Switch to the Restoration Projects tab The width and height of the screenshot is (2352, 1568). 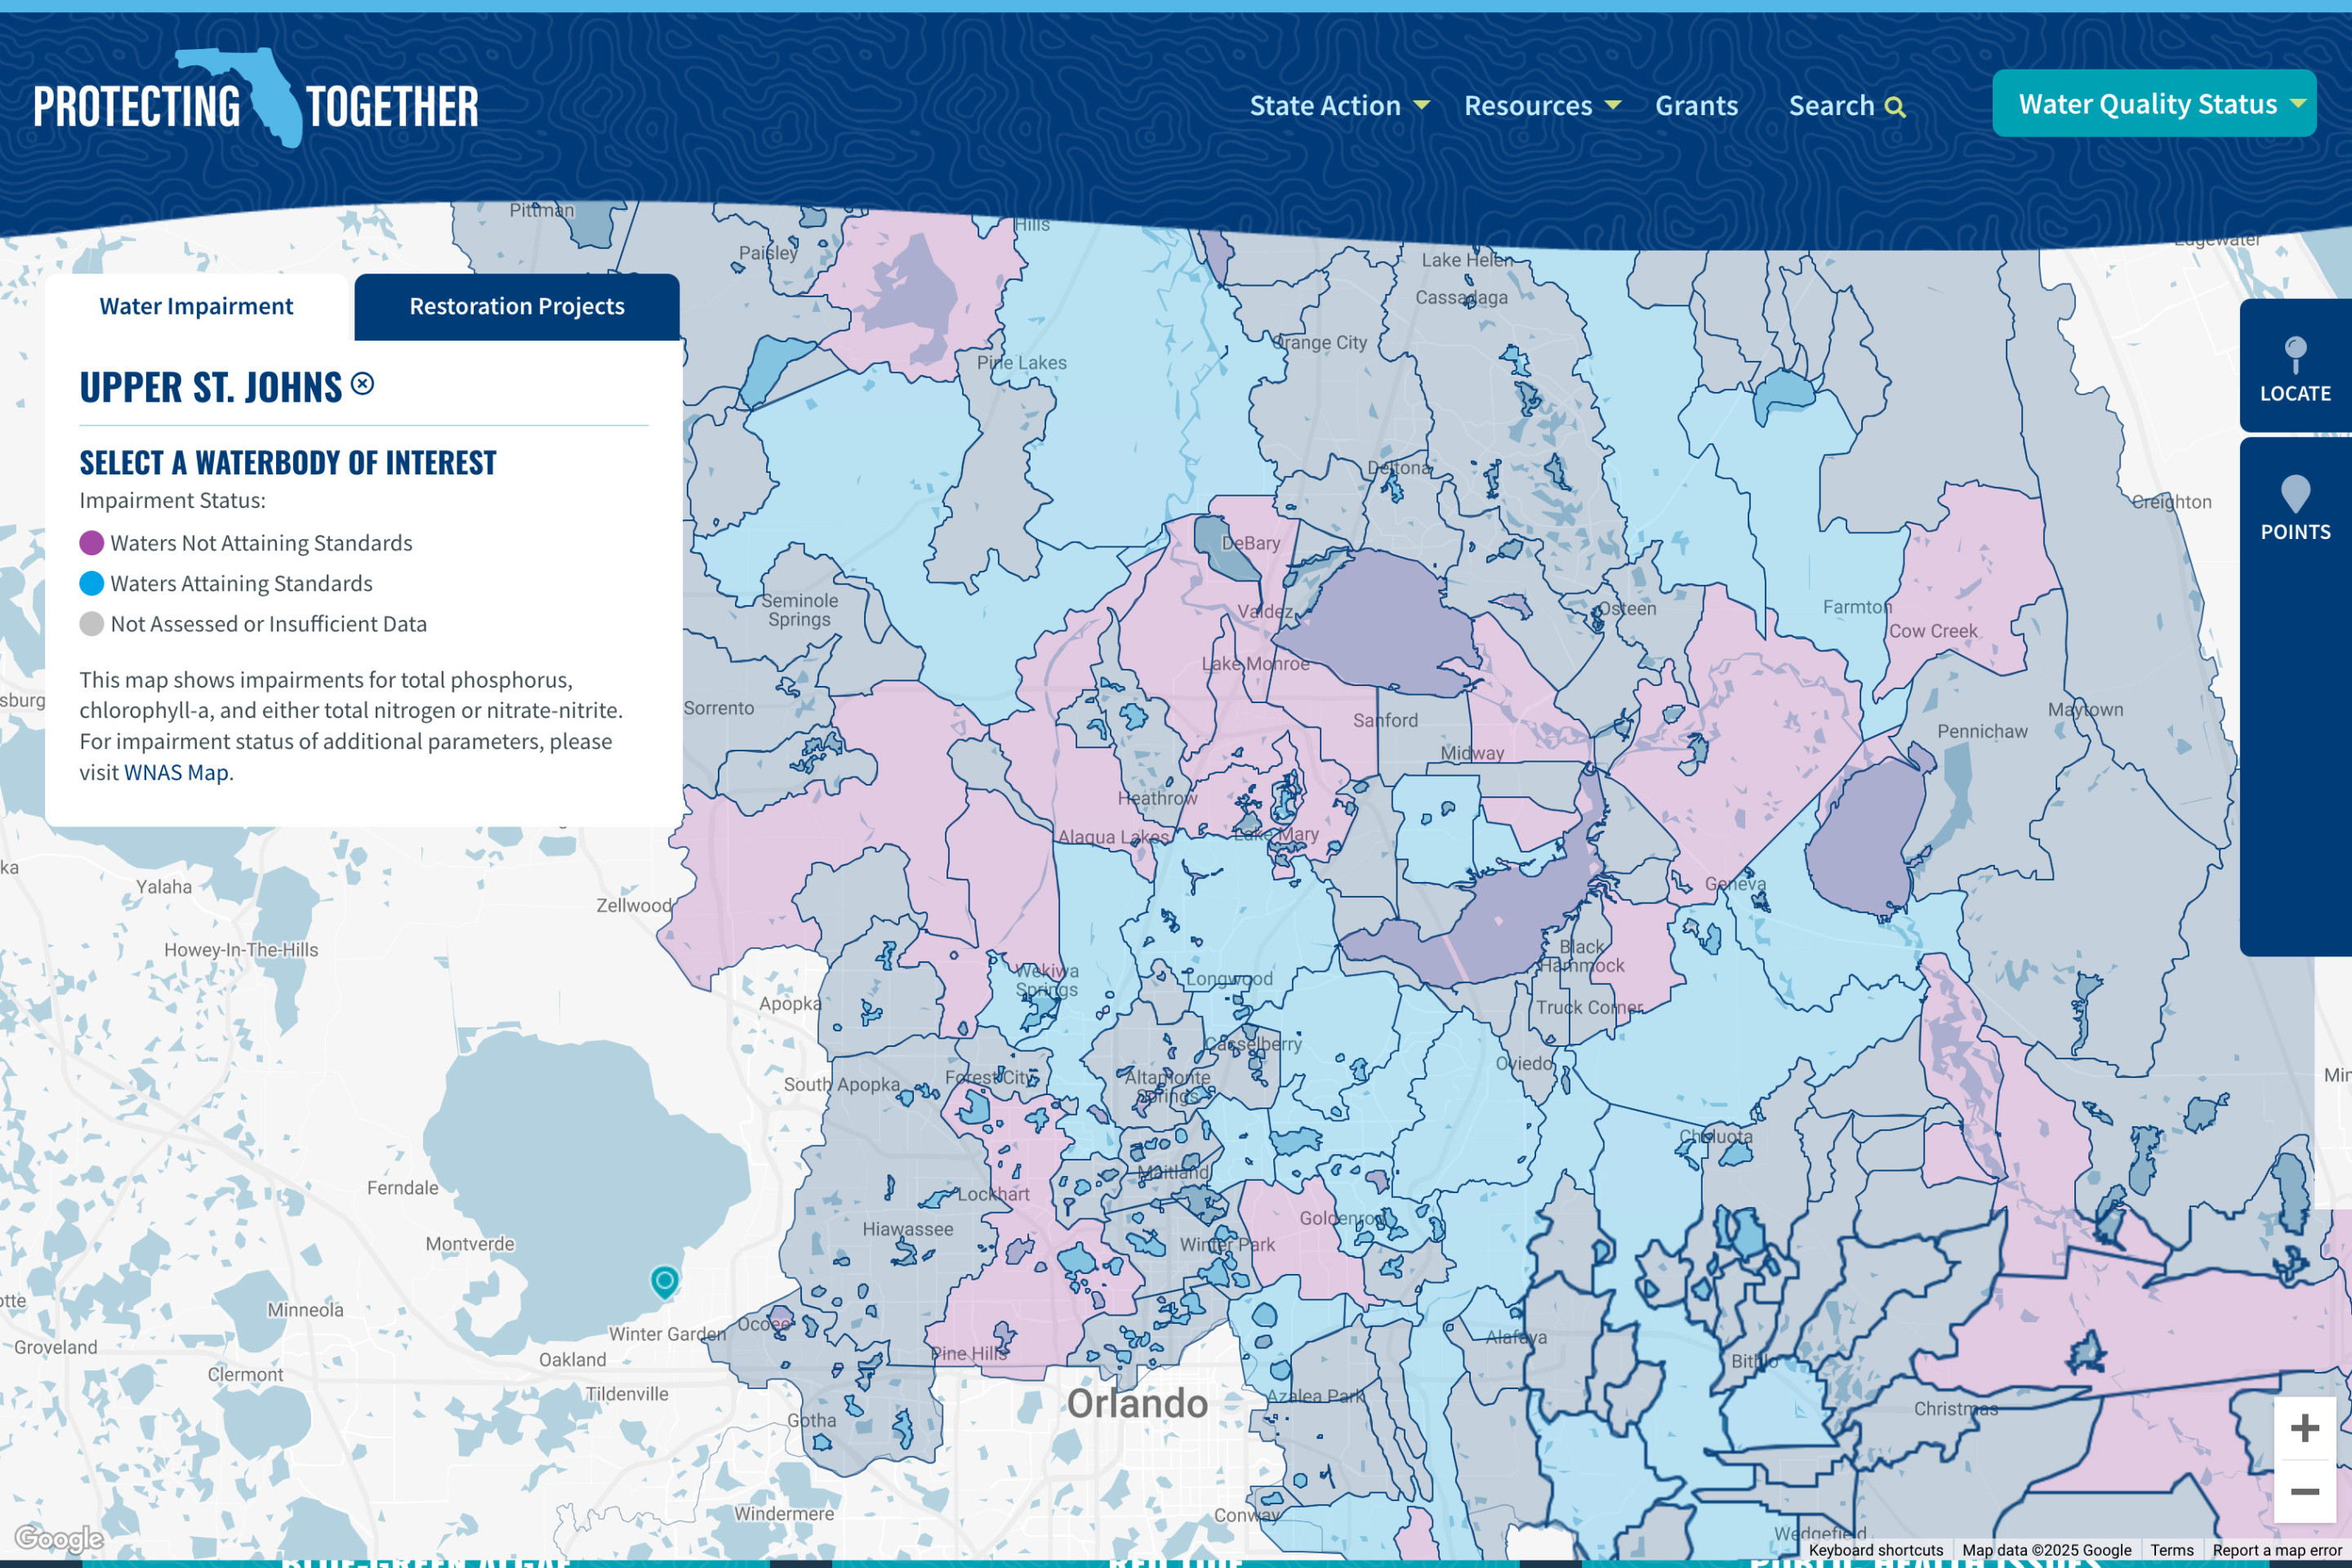[x=516, y=306]
